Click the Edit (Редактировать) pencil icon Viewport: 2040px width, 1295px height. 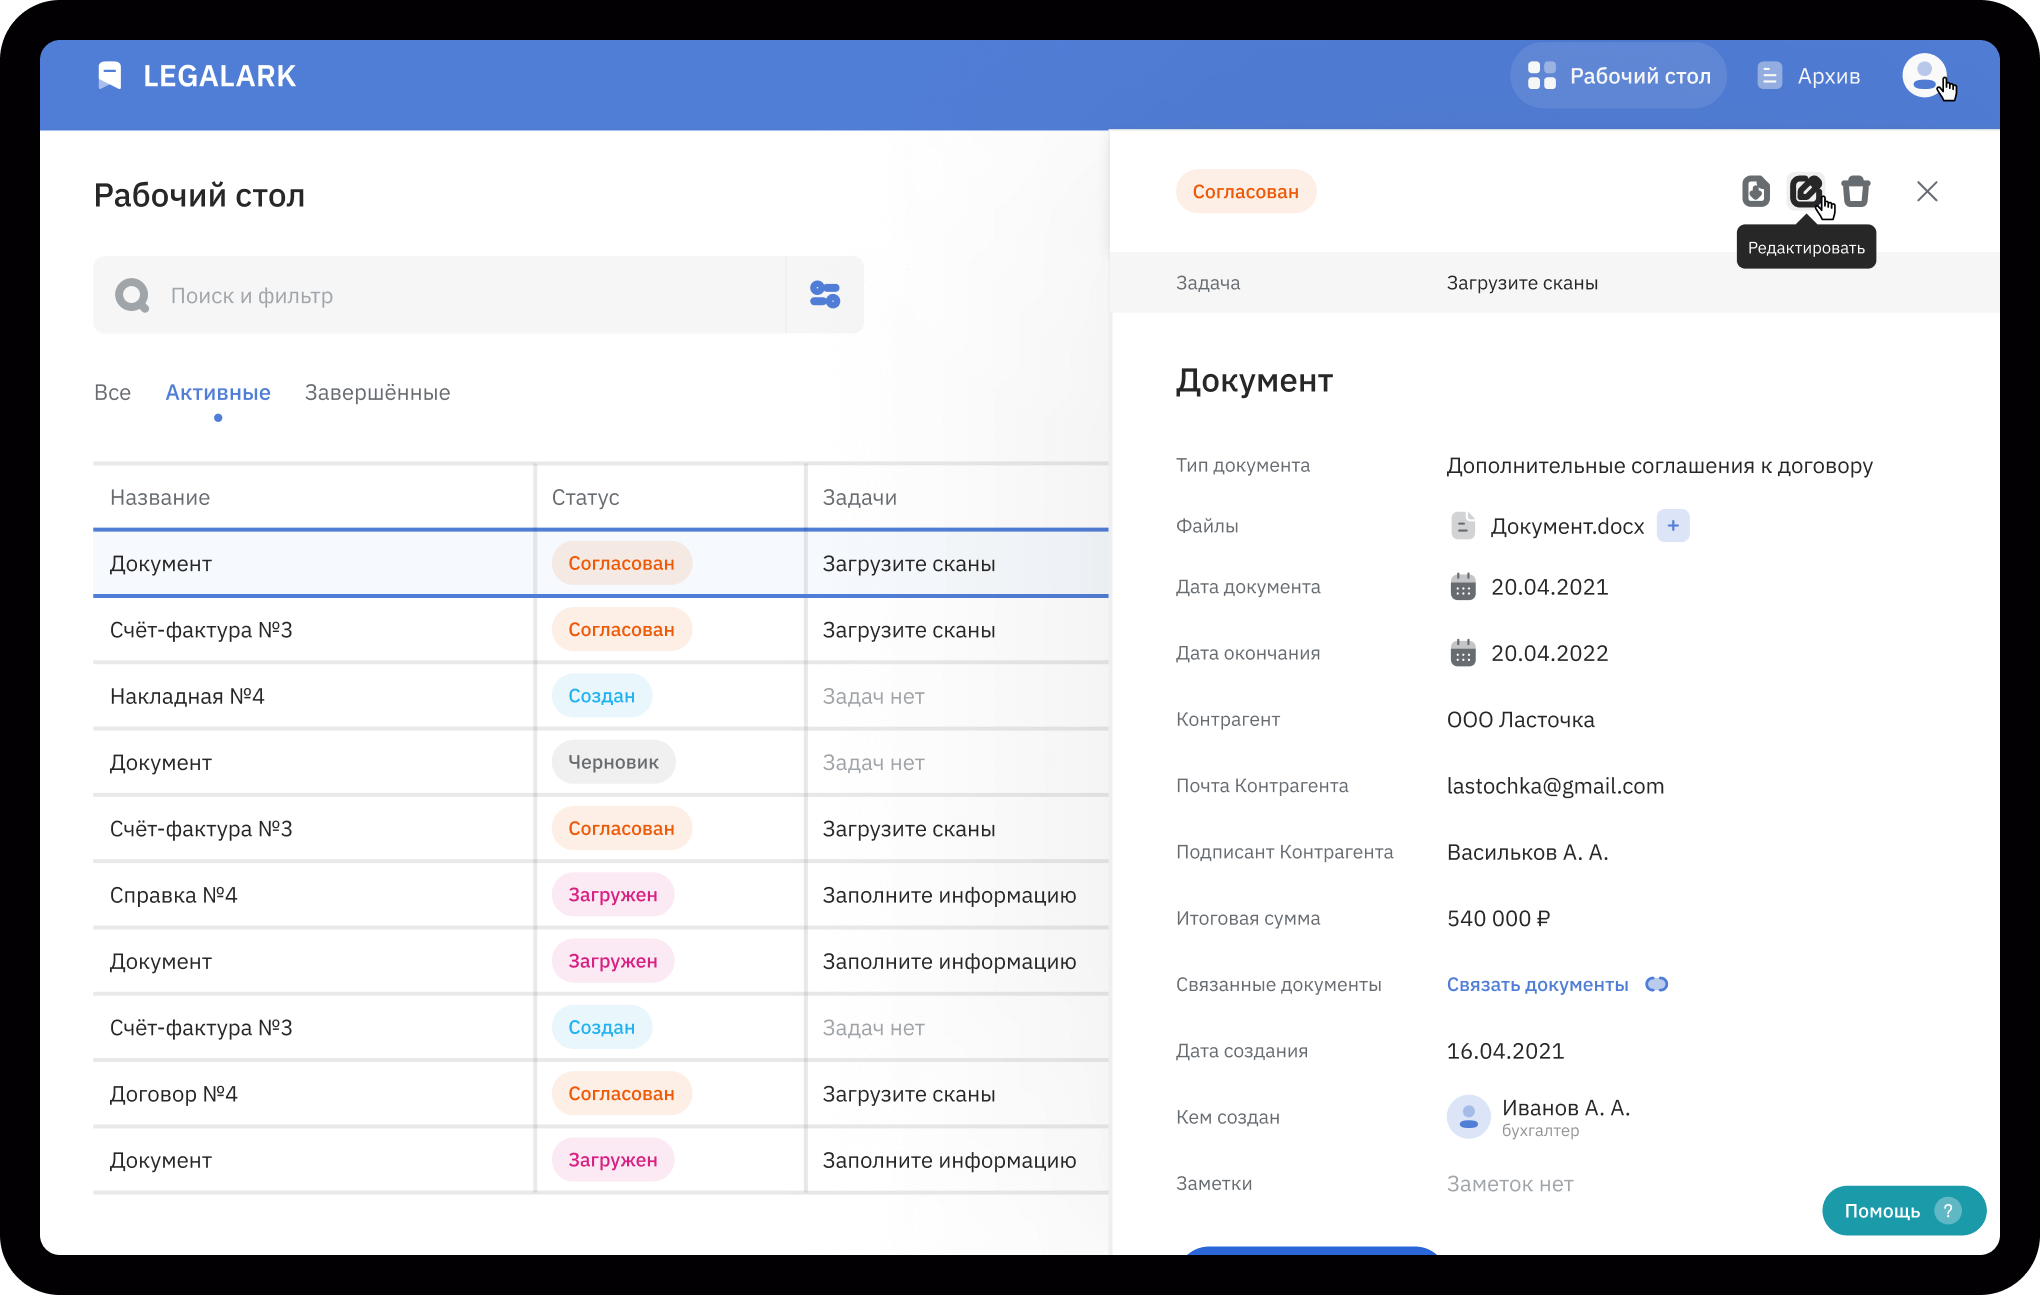point(1805,191)
